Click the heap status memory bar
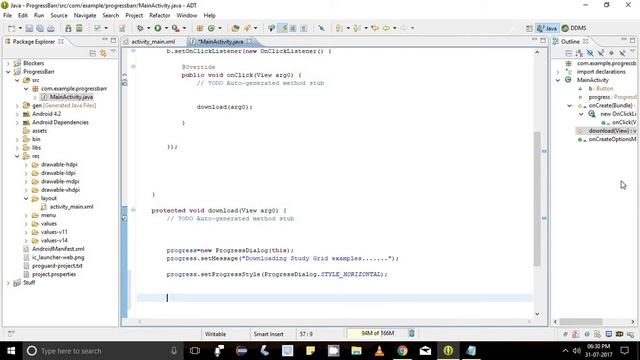This screenshot has height=360, width=640. [378, 333]
